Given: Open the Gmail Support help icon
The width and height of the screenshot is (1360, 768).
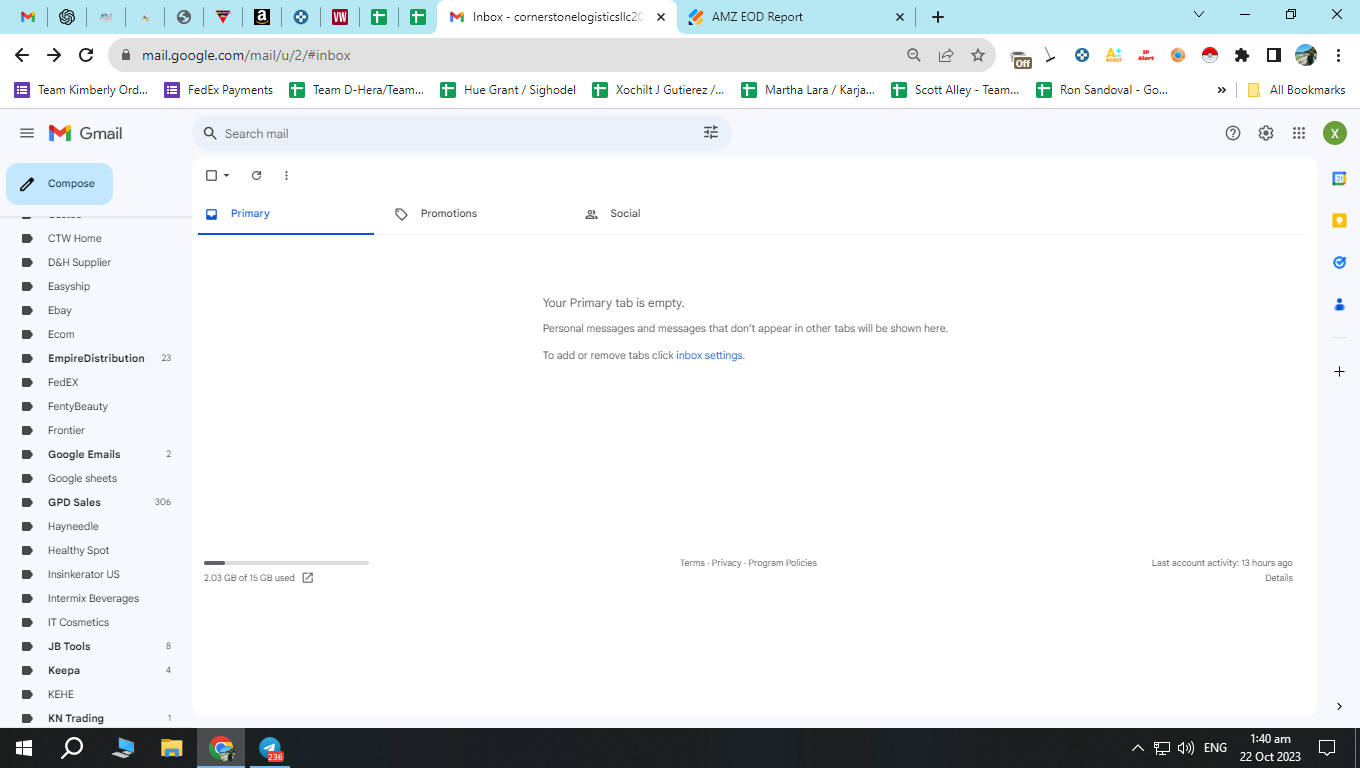Looking at the screenshot, I should click(1233, 133).
